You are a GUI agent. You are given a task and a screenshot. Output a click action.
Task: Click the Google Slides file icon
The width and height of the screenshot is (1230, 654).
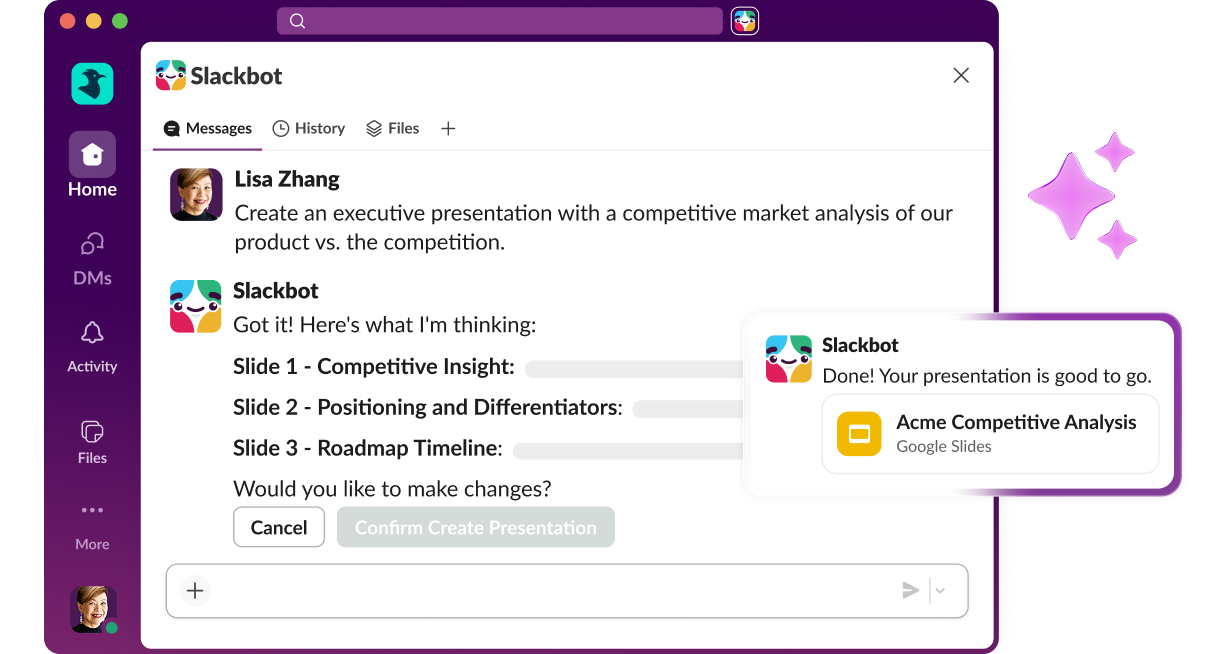(x=859, y=433)
